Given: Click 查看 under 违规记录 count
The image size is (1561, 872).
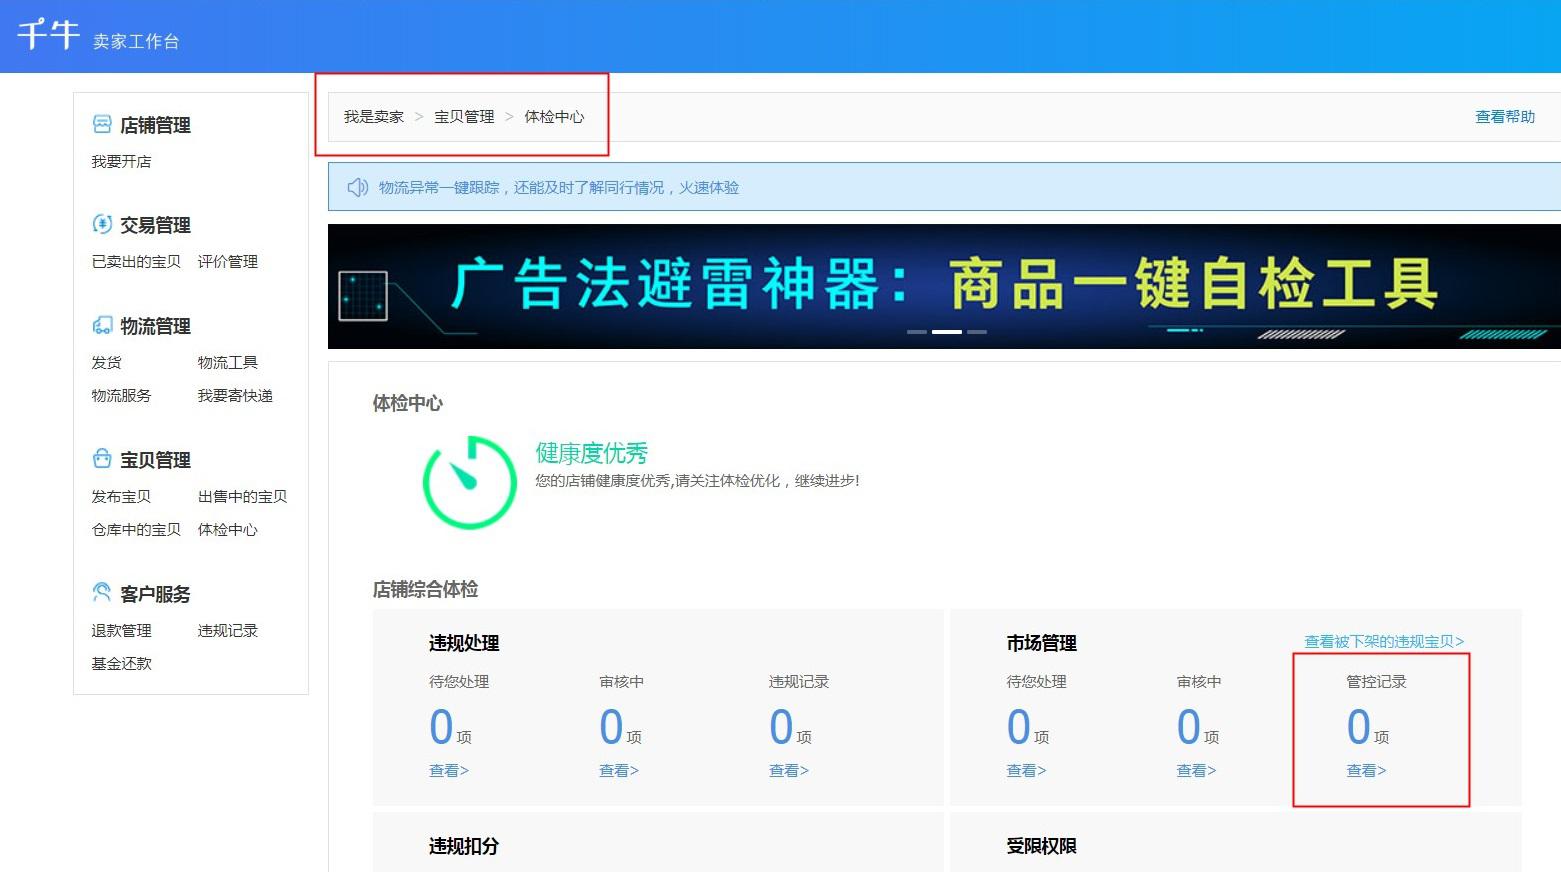Looking at the screenshot, I should click(x=789, y=770).
